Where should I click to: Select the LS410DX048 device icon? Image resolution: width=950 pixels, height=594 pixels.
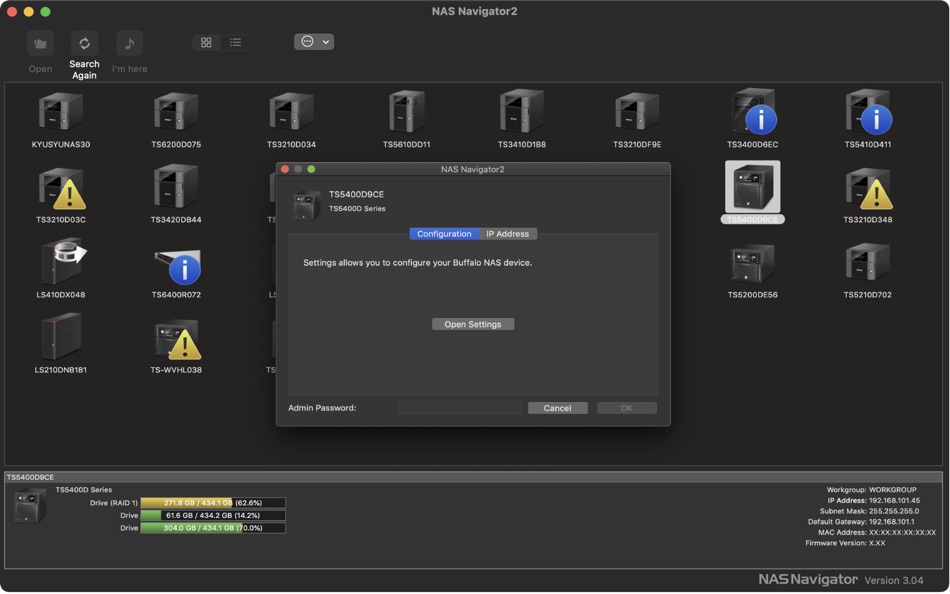click(x=63, y=262)
